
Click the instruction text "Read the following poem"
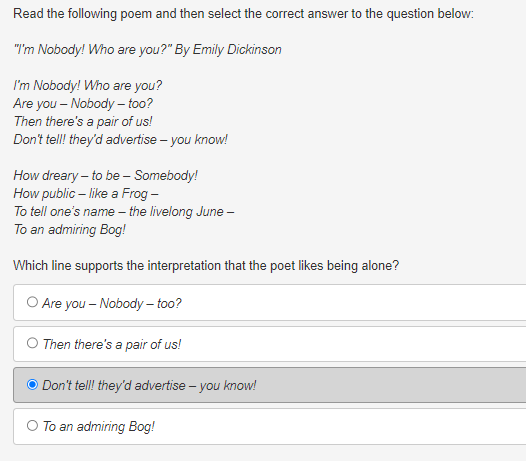(243, 14)
